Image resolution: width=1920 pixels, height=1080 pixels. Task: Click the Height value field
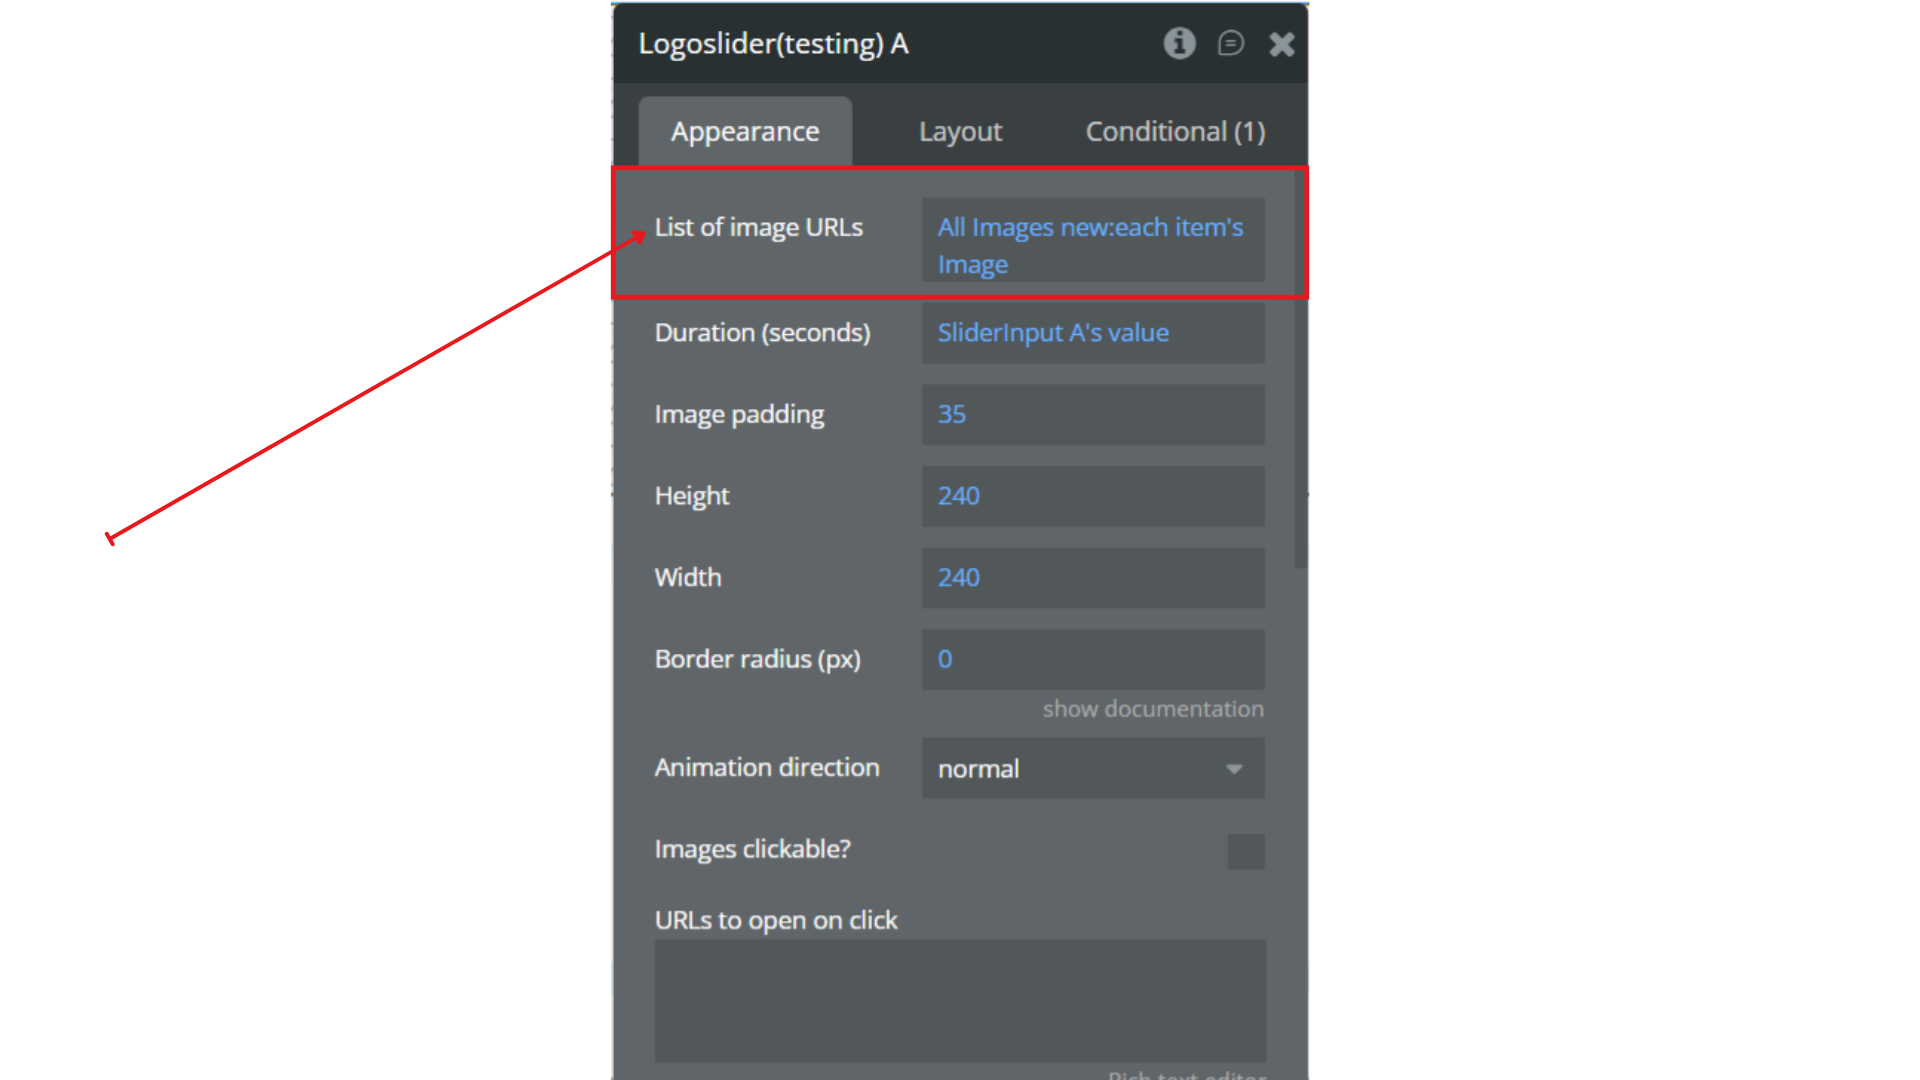coord(1092,496)
